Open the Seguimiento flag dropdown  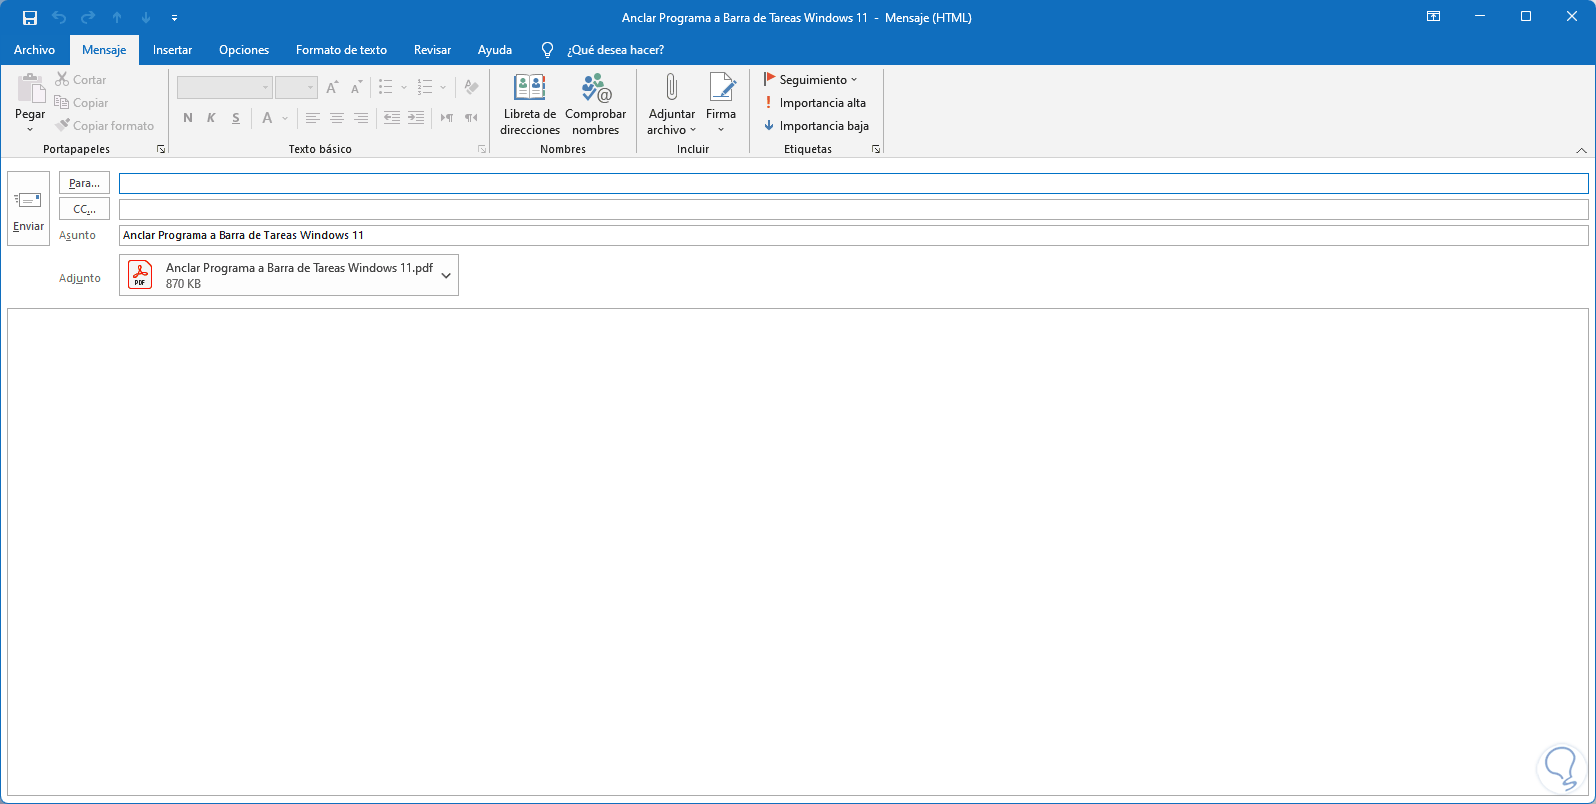point(811,80)
